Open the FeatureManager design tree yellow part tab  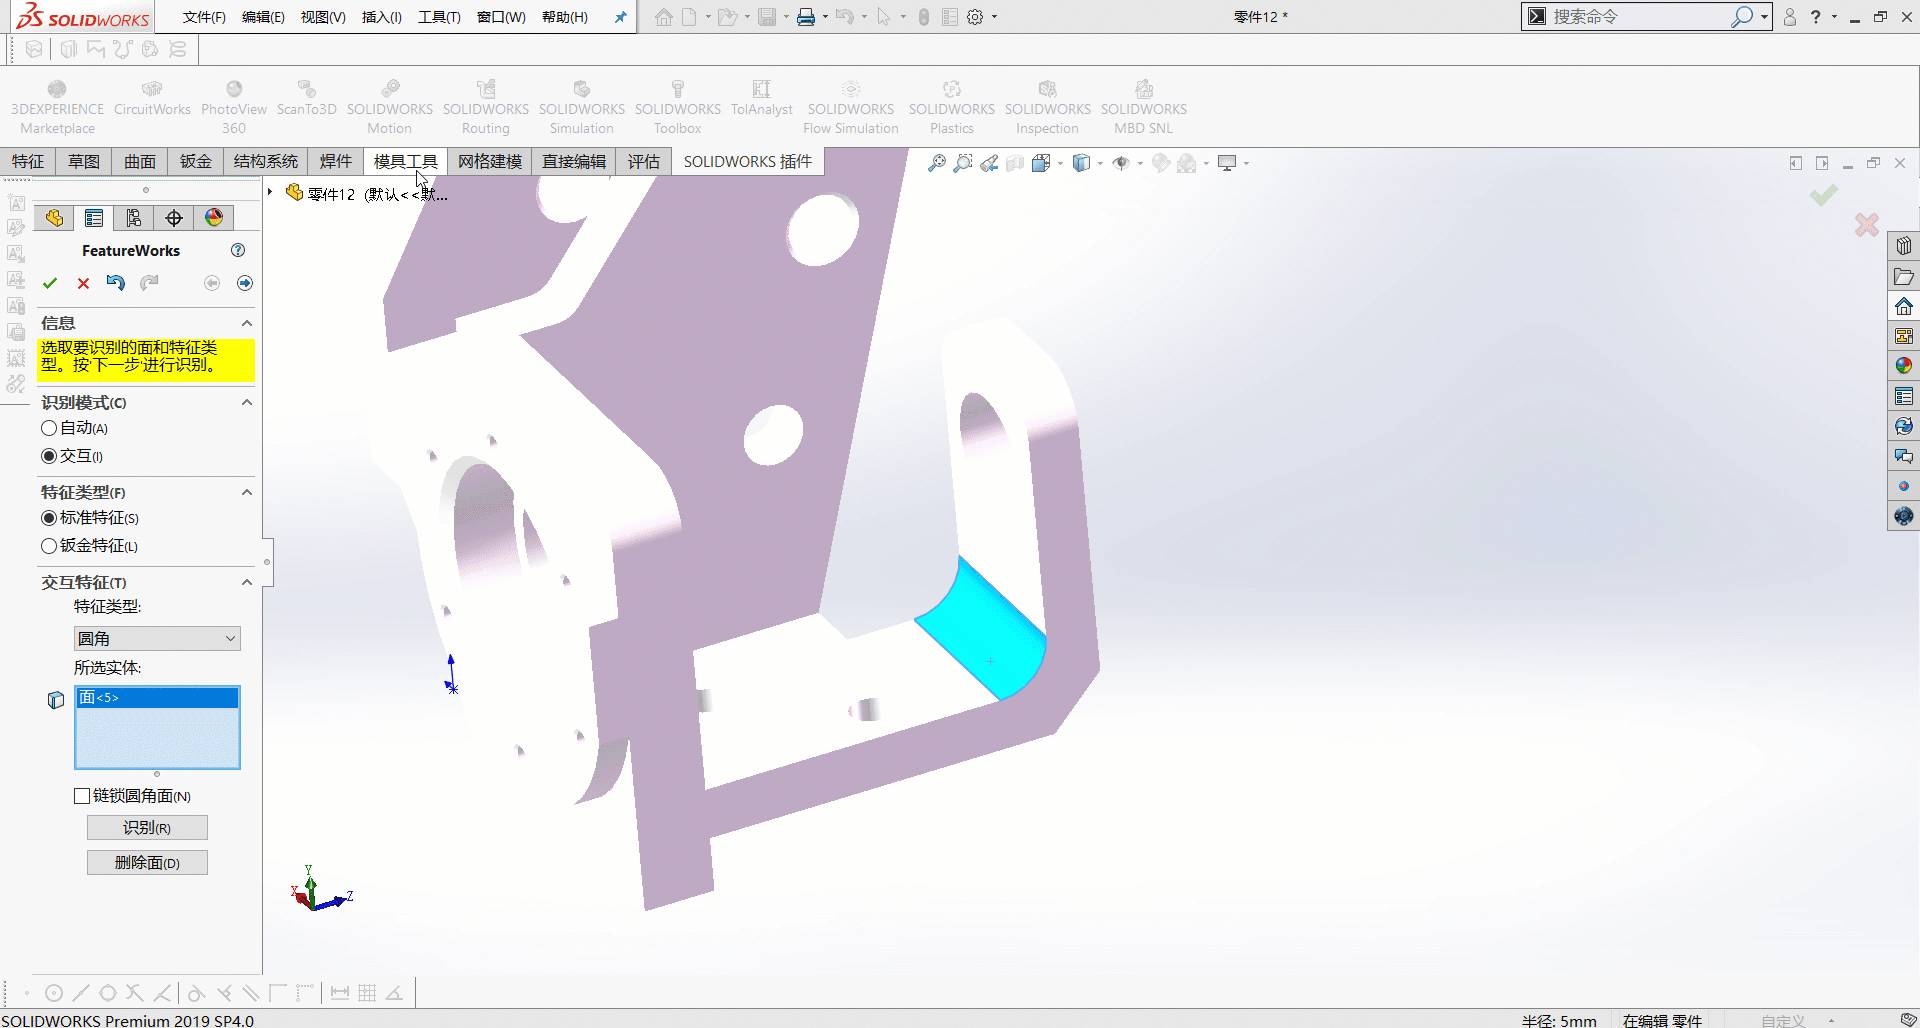[54, 217]
